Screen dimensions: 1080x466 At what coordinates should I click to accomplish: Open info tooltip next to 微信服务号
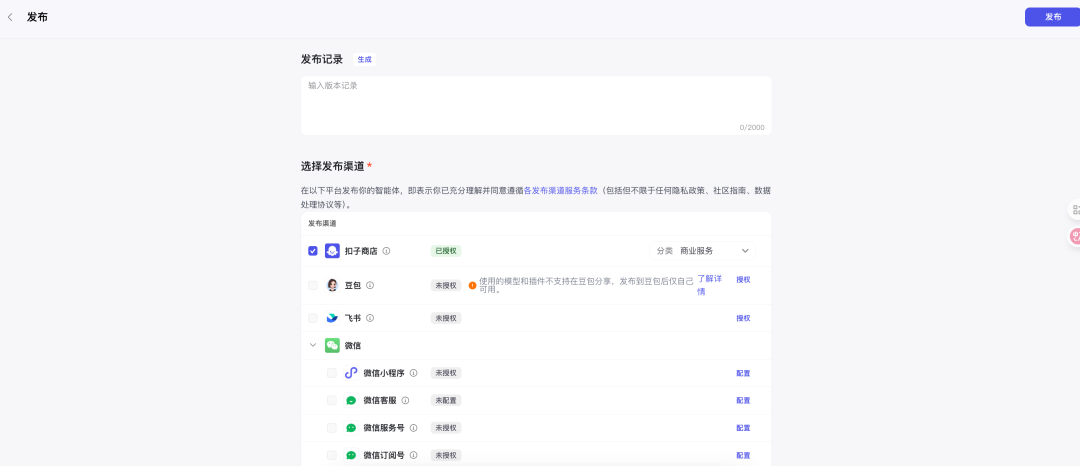click(413, 427)
